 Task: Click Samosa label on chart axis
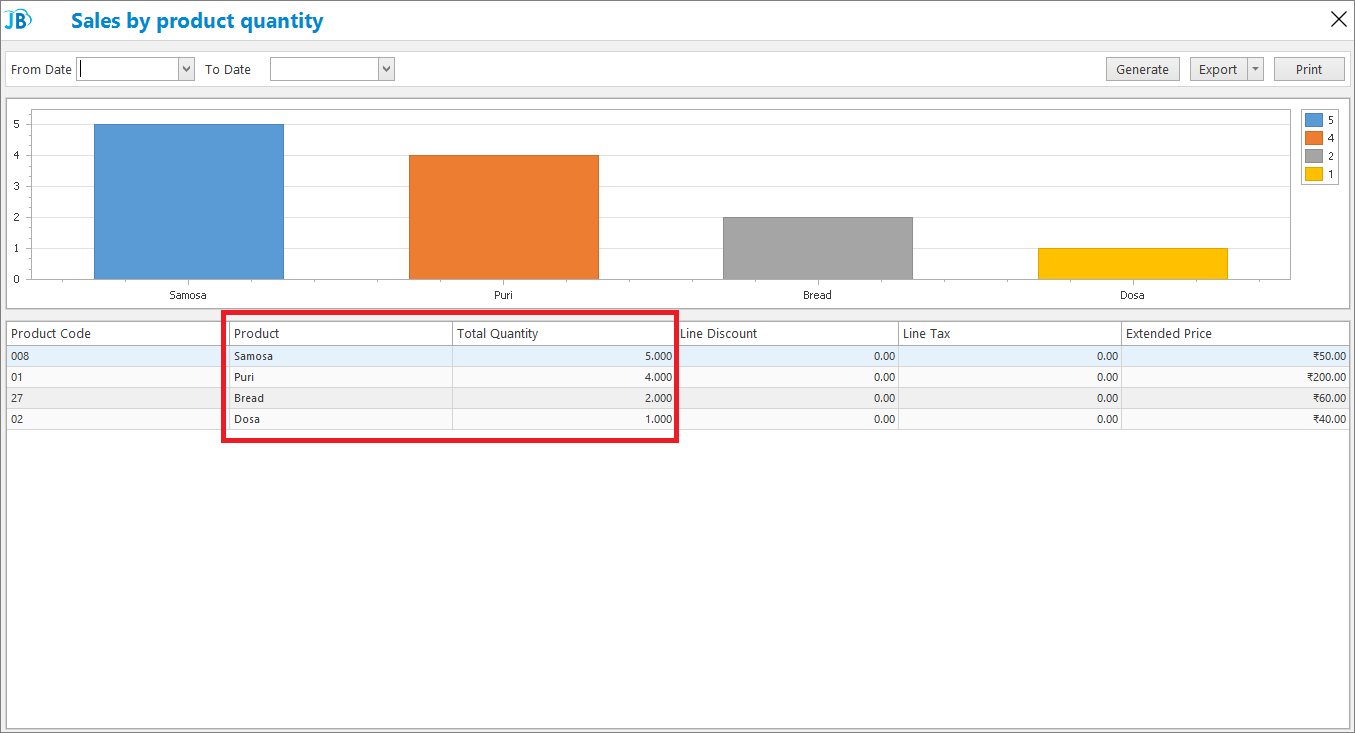188,295
